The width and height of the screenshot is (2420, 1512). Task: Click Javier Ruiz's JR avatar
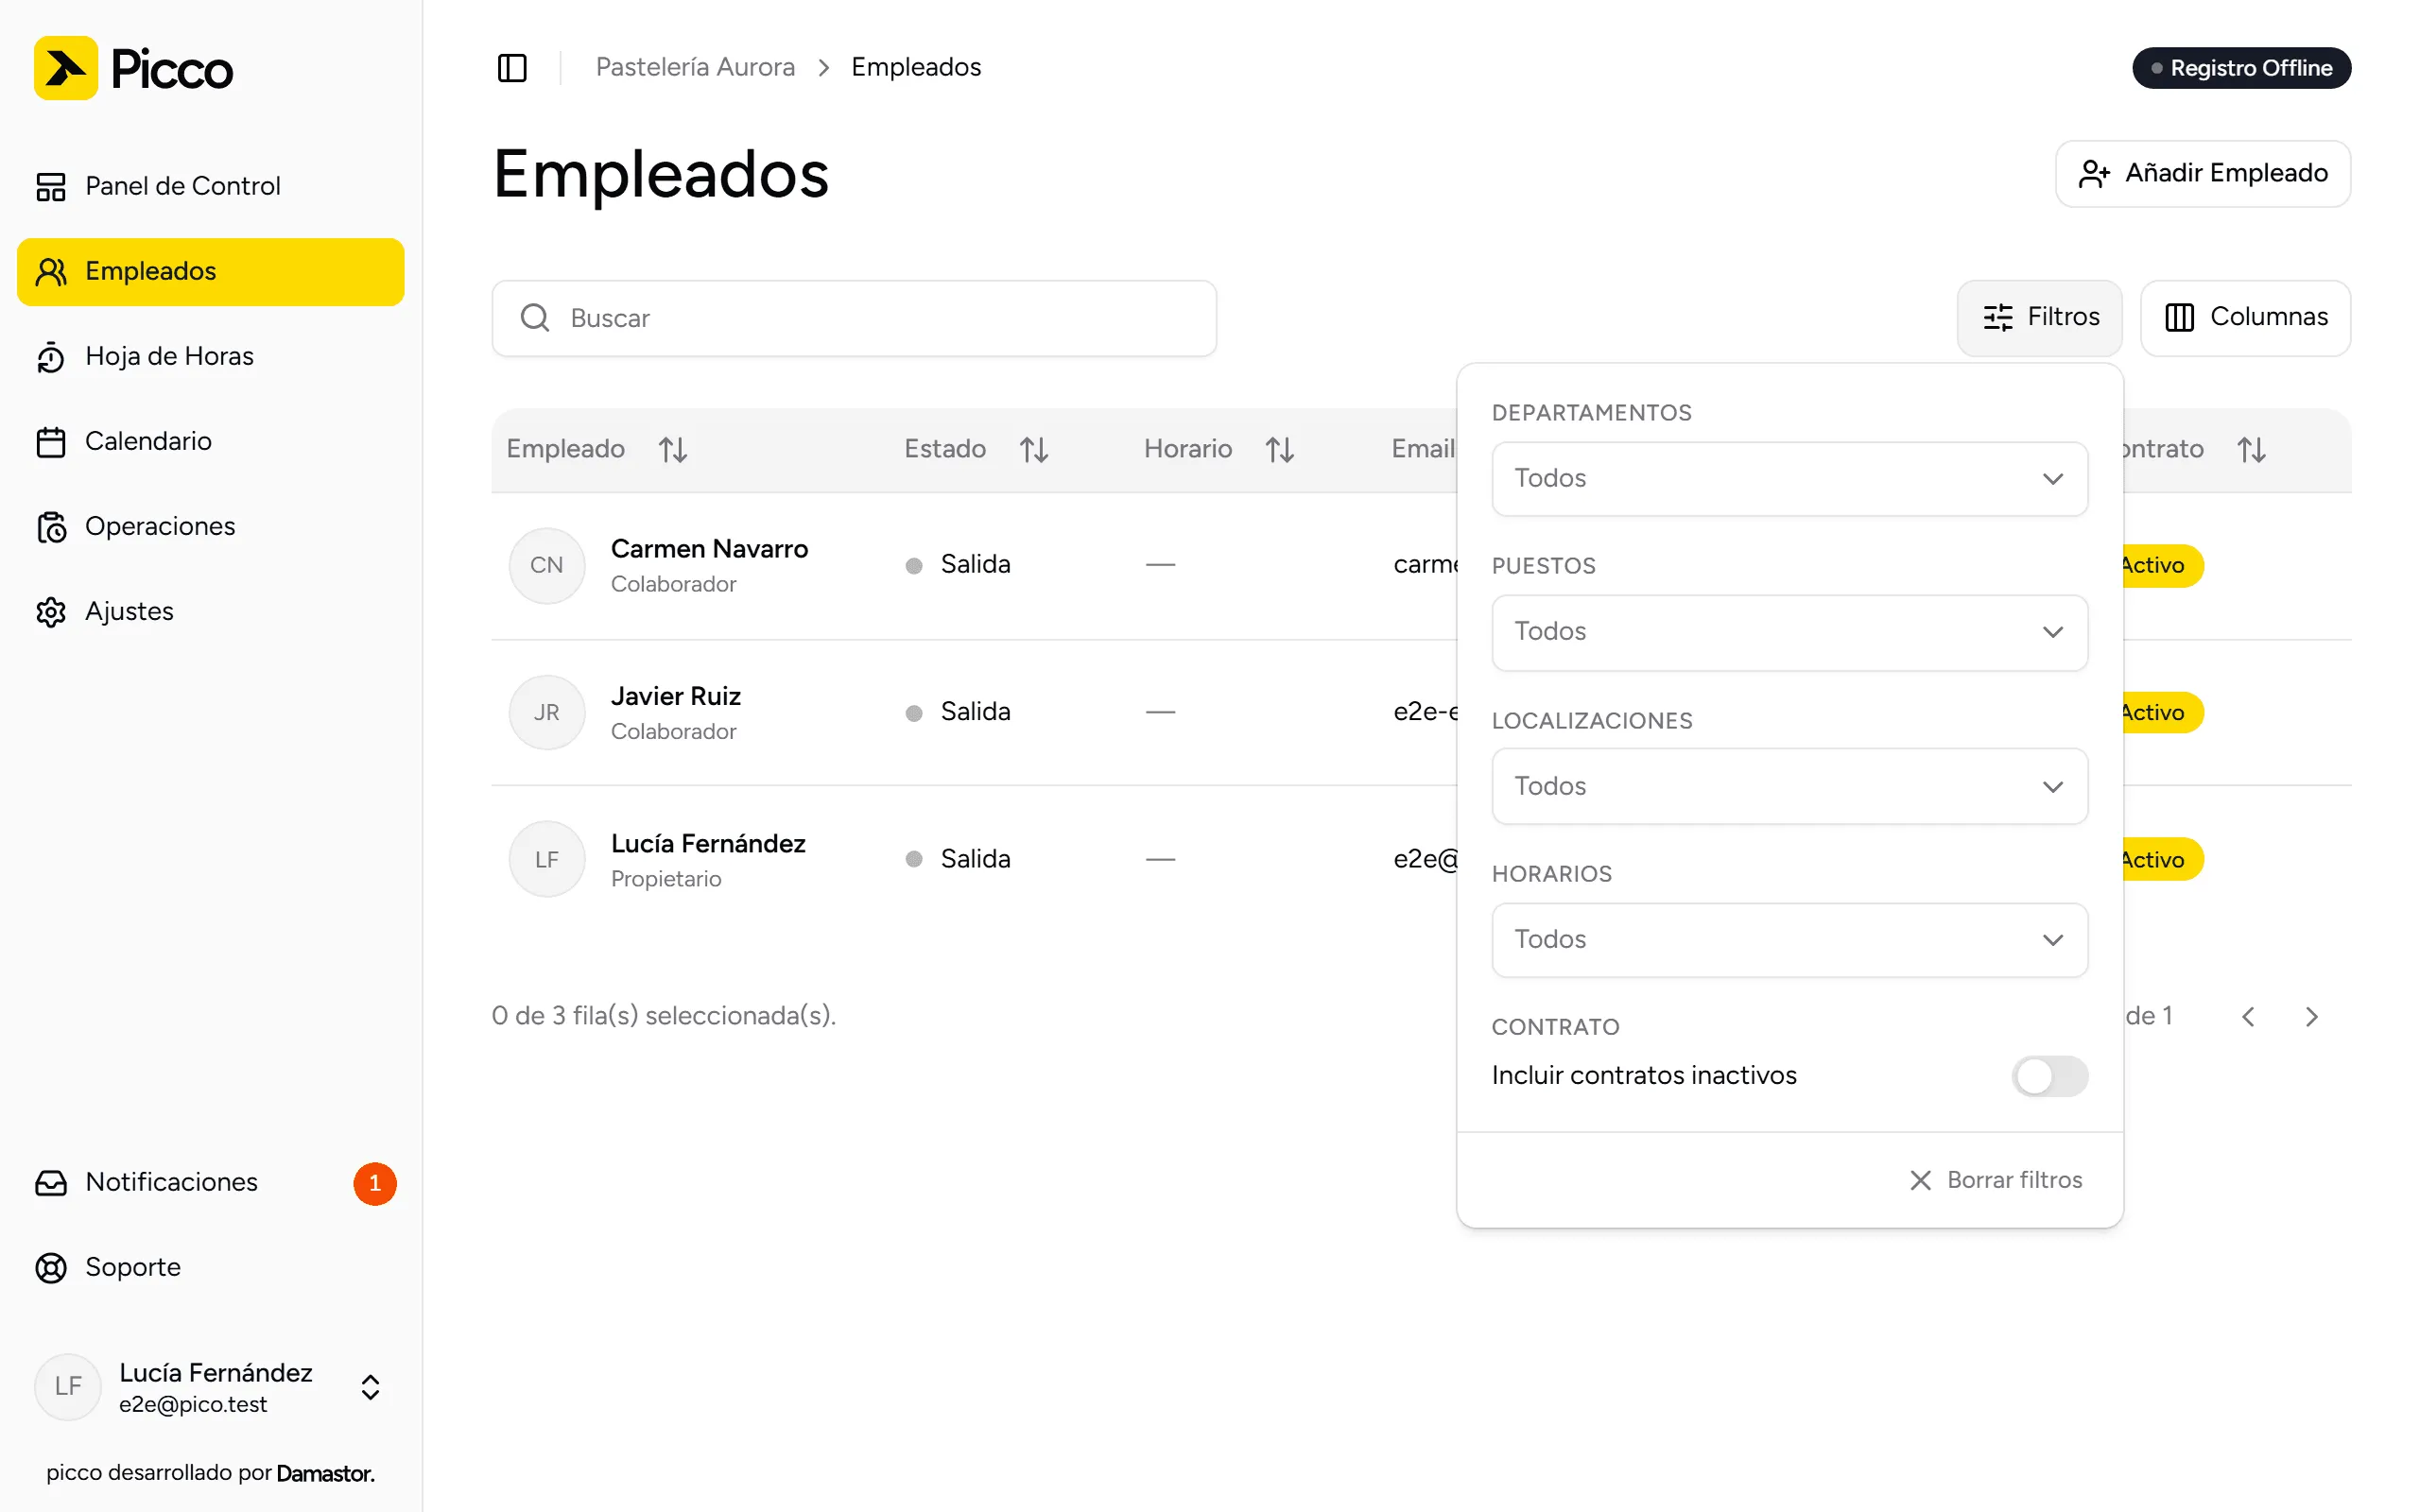[x=546, y=713]
